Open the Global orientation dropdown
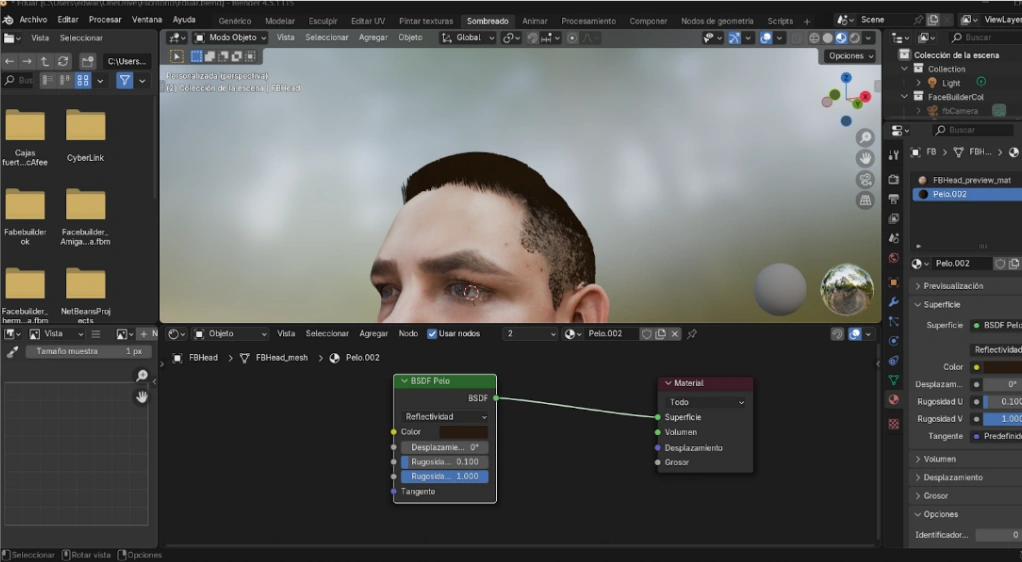 point(467,38)
